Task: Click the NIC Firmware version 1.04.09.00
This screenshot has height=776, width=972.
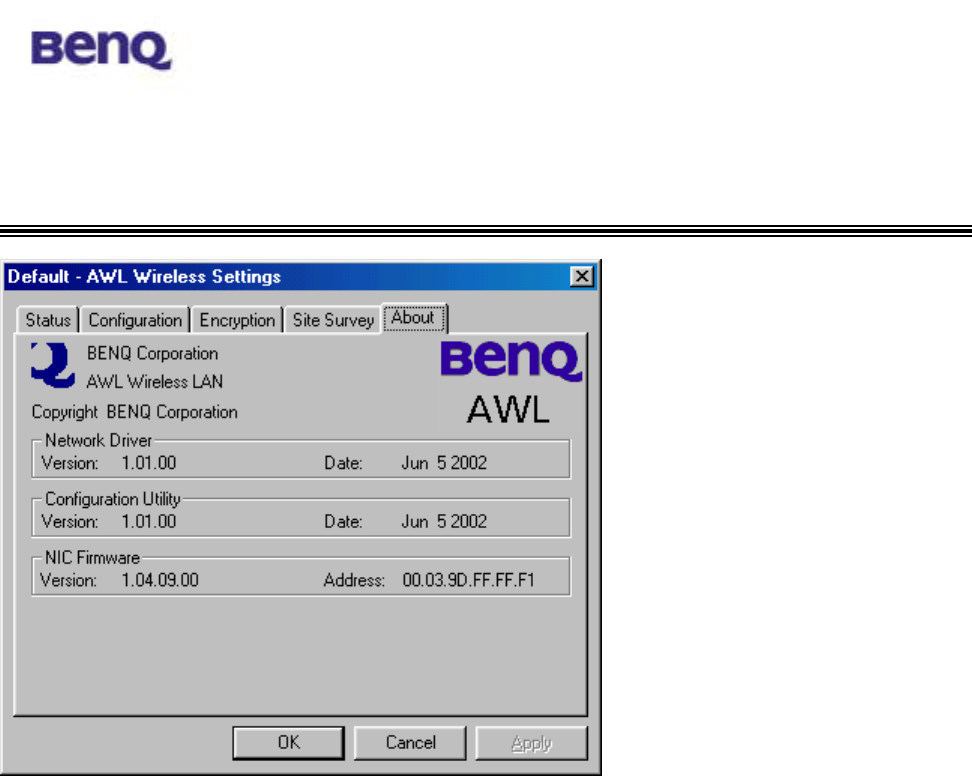Action: coord(160,580)
